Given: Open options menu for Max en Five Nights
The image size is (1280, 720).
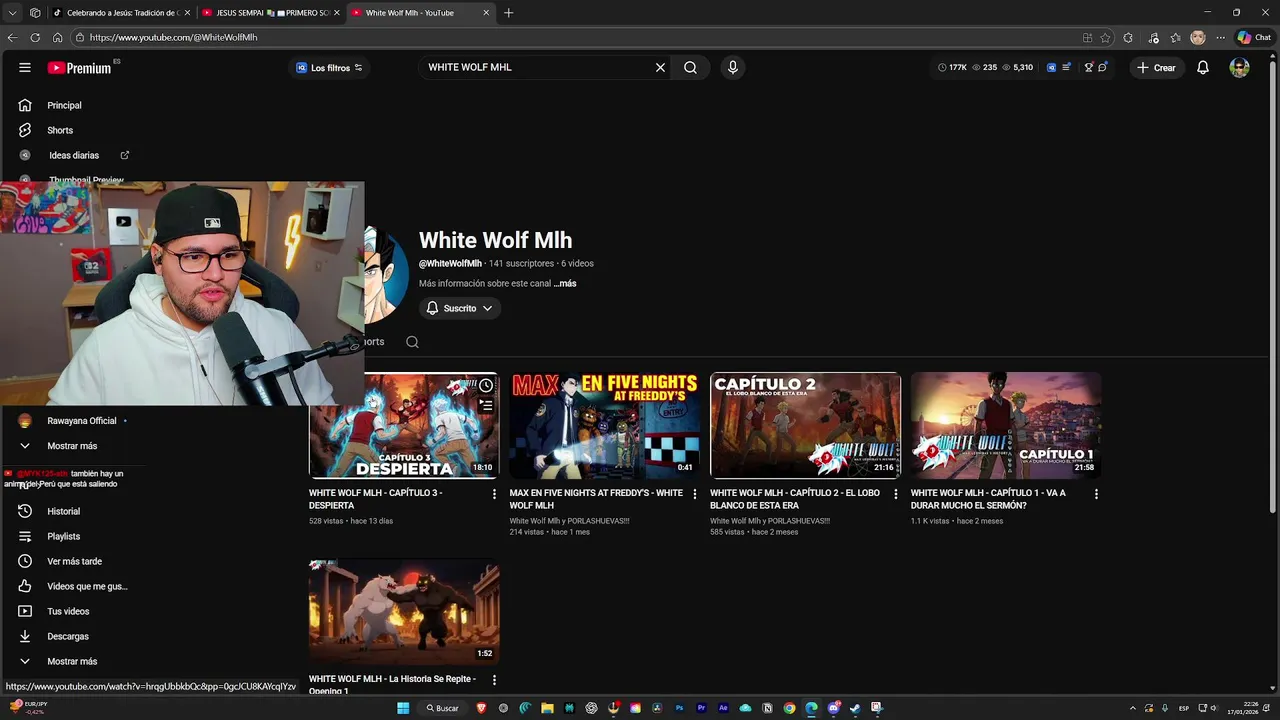Looking at the screenshot, I should click(x=695, y=494).
